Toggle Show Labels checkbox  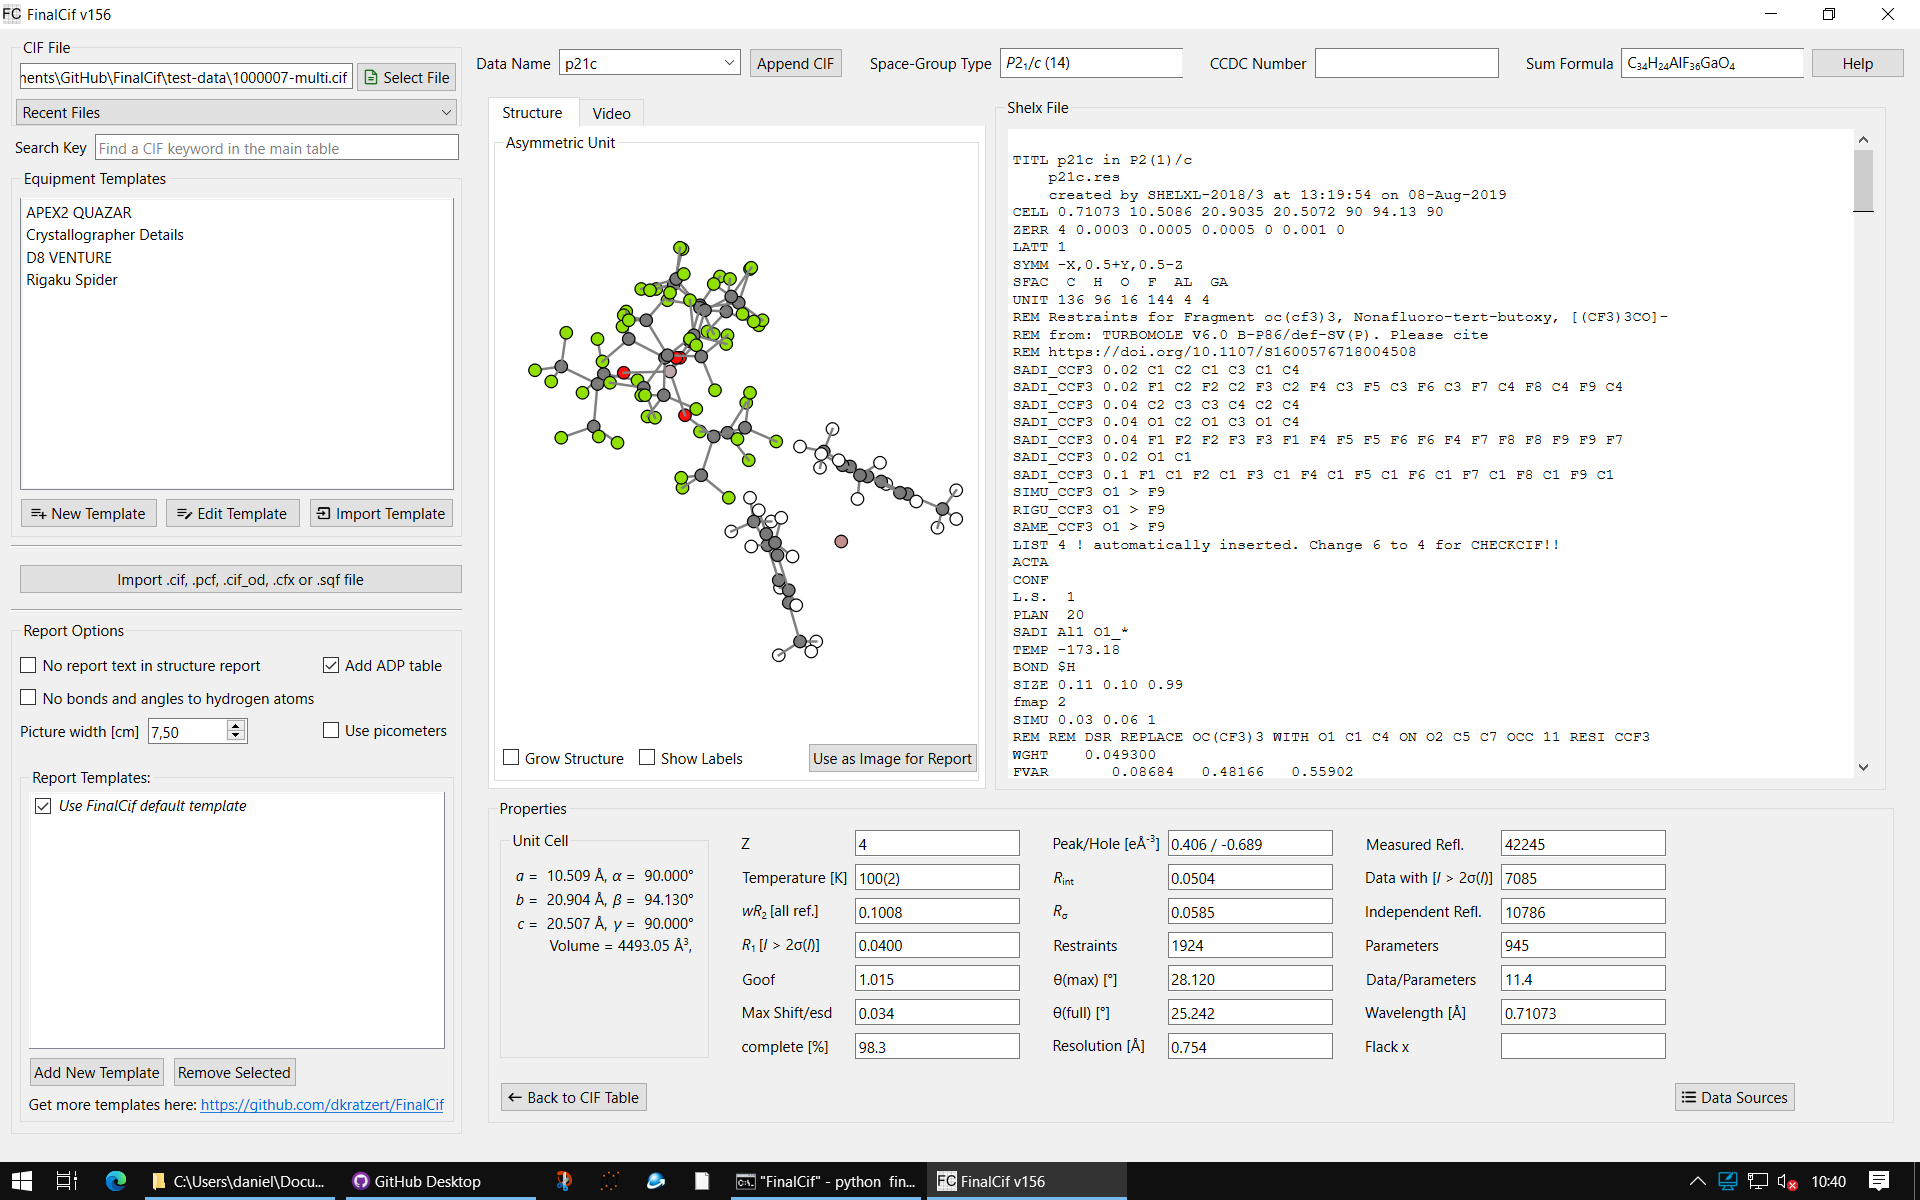point(647,758)
